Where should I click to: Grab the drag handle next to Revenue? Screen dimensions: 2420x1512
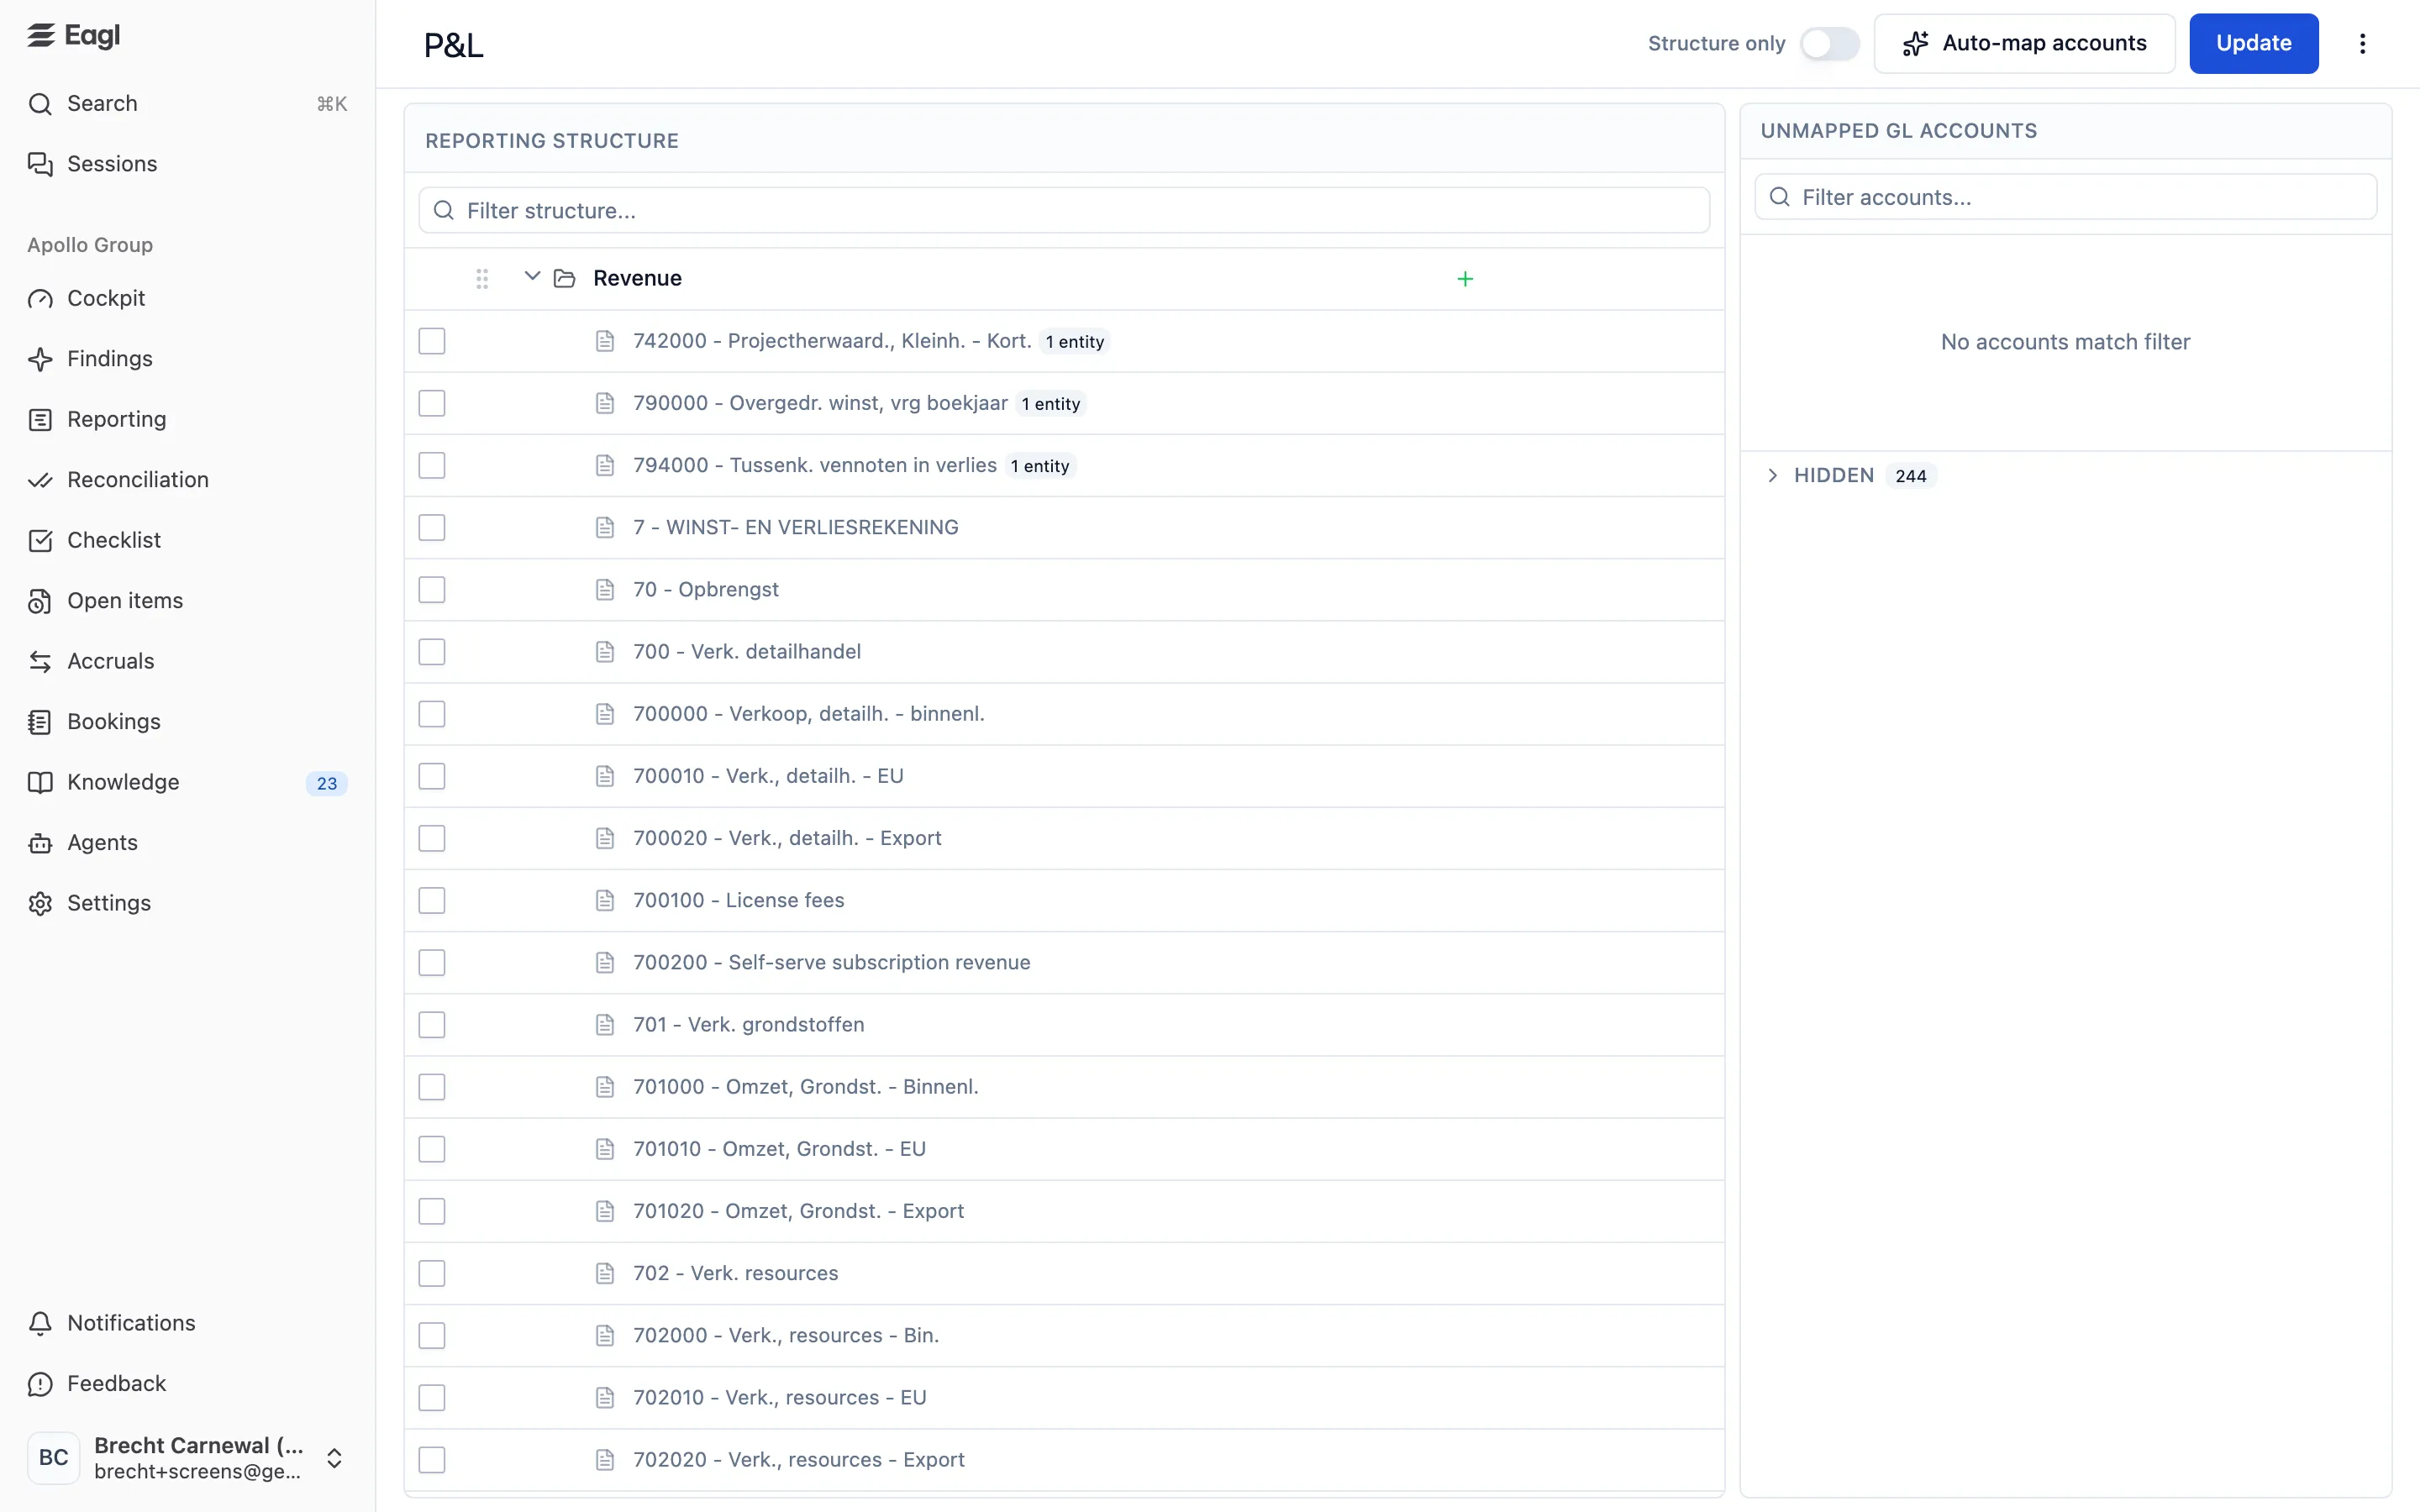tap(482, 279)
